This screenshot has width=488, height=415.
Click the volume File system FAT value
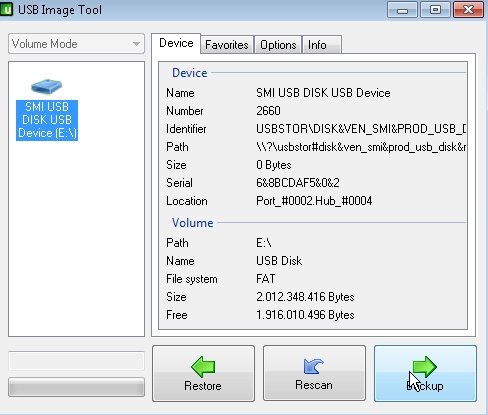coord(266,279)
